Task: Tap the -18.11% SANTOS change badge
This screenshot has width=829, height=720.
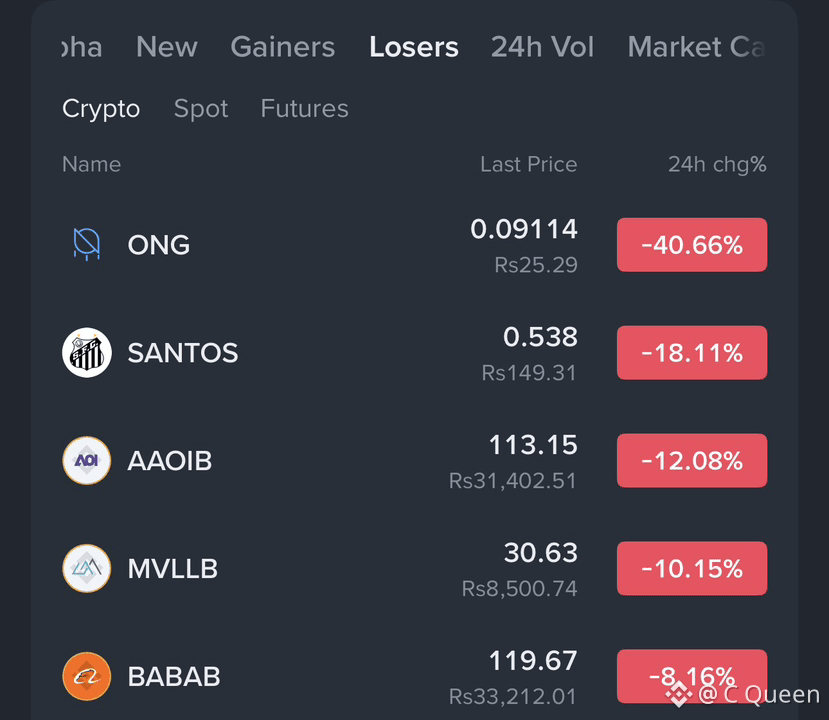Action: click(x=692, y=353)
